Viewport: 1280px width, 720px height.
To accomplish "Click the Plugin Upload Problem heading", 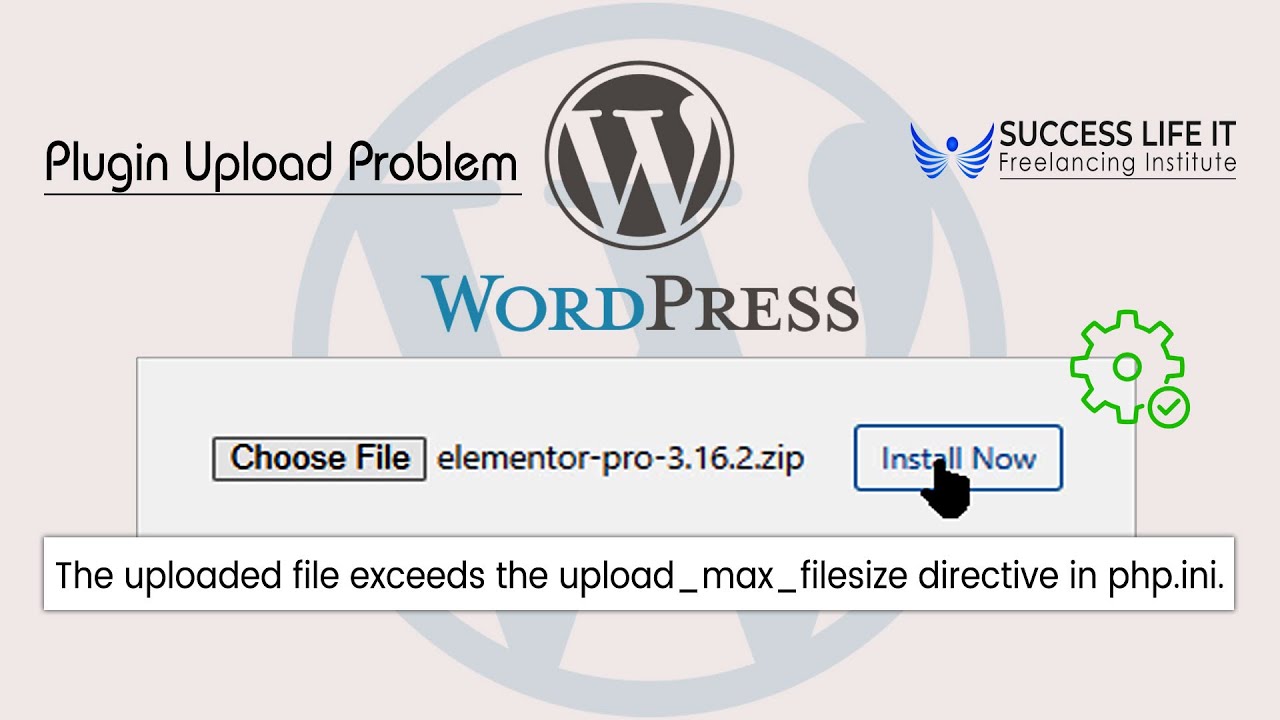I will pos(282,162).
